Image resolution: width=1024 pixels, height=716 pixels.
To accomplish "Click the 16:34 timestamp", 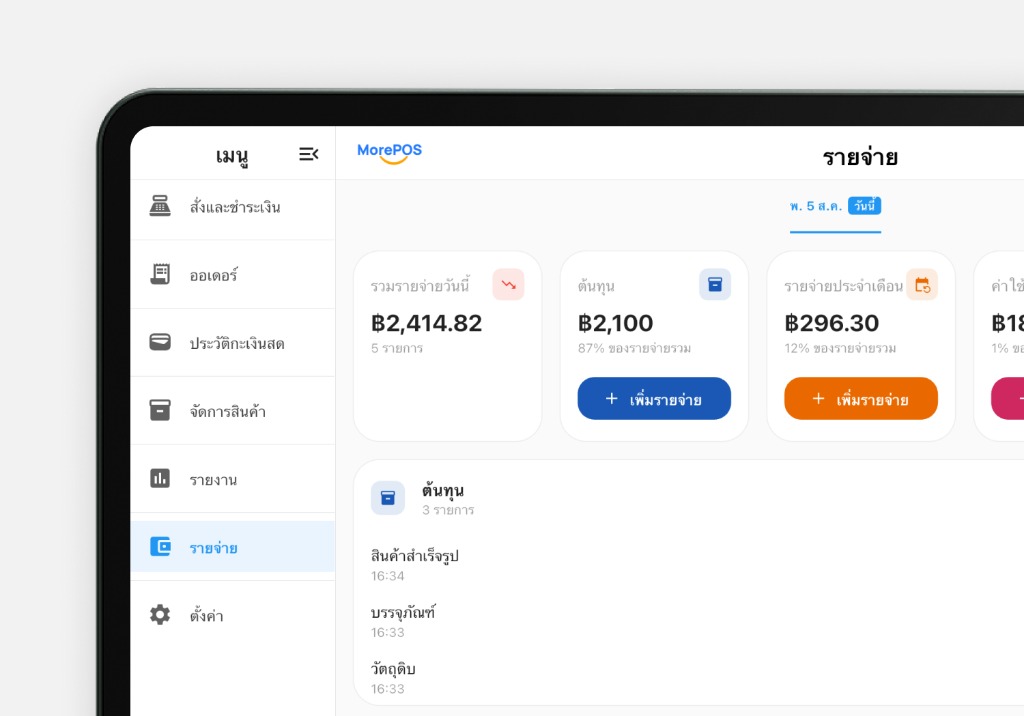I will 387,576.
